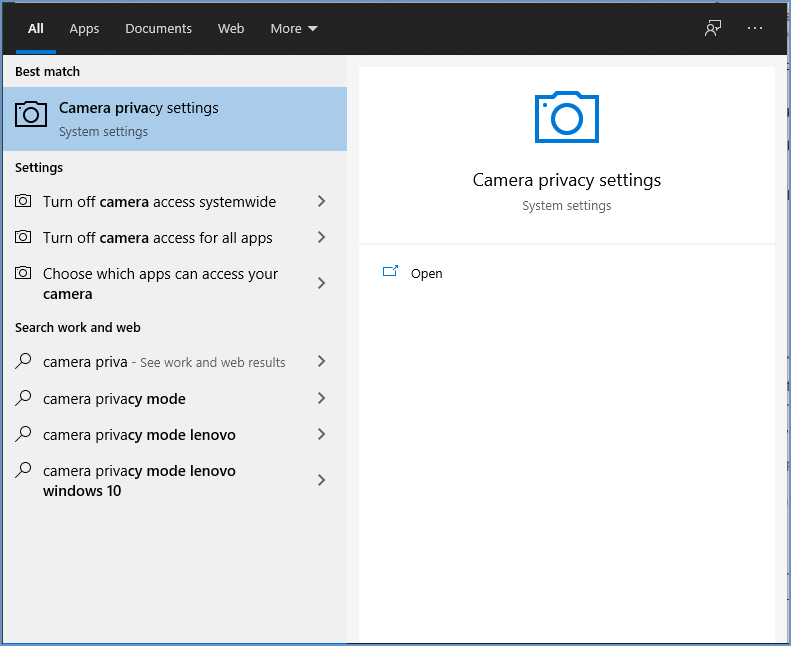Viewport: 791px width, 646px height.
Task: Expand arrow for camera privacy mode lenovo
Action: [321, 434]
